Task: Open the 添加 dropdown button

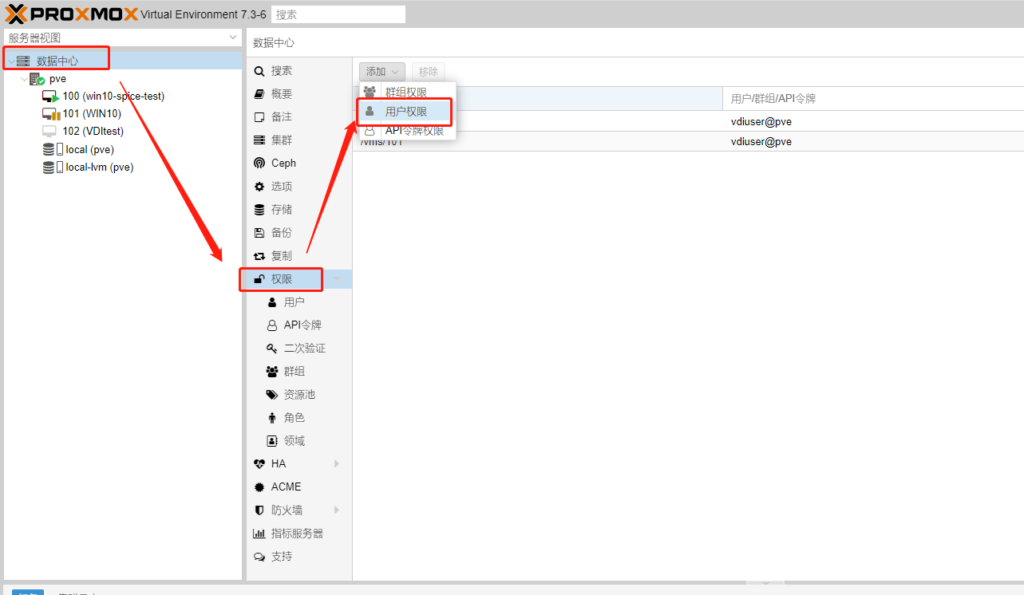Action: coord(382,72)
